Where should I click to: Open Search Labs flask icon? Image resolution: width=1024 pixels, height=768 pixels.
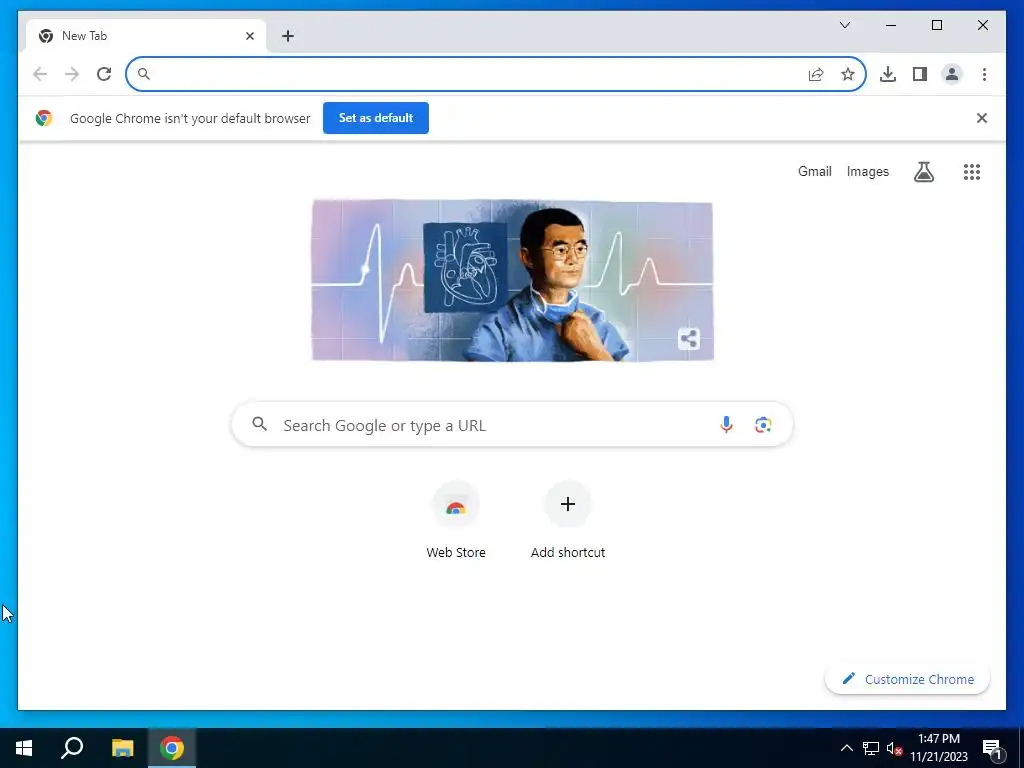coord(923,172)
